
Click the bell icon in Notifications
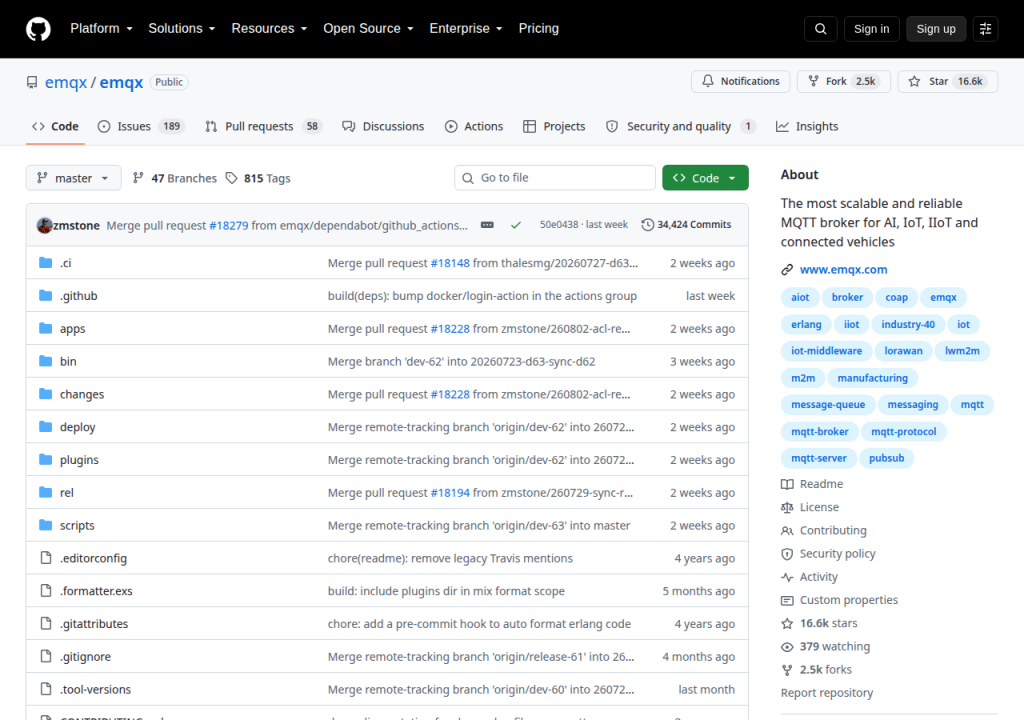[x=708, y=81]
